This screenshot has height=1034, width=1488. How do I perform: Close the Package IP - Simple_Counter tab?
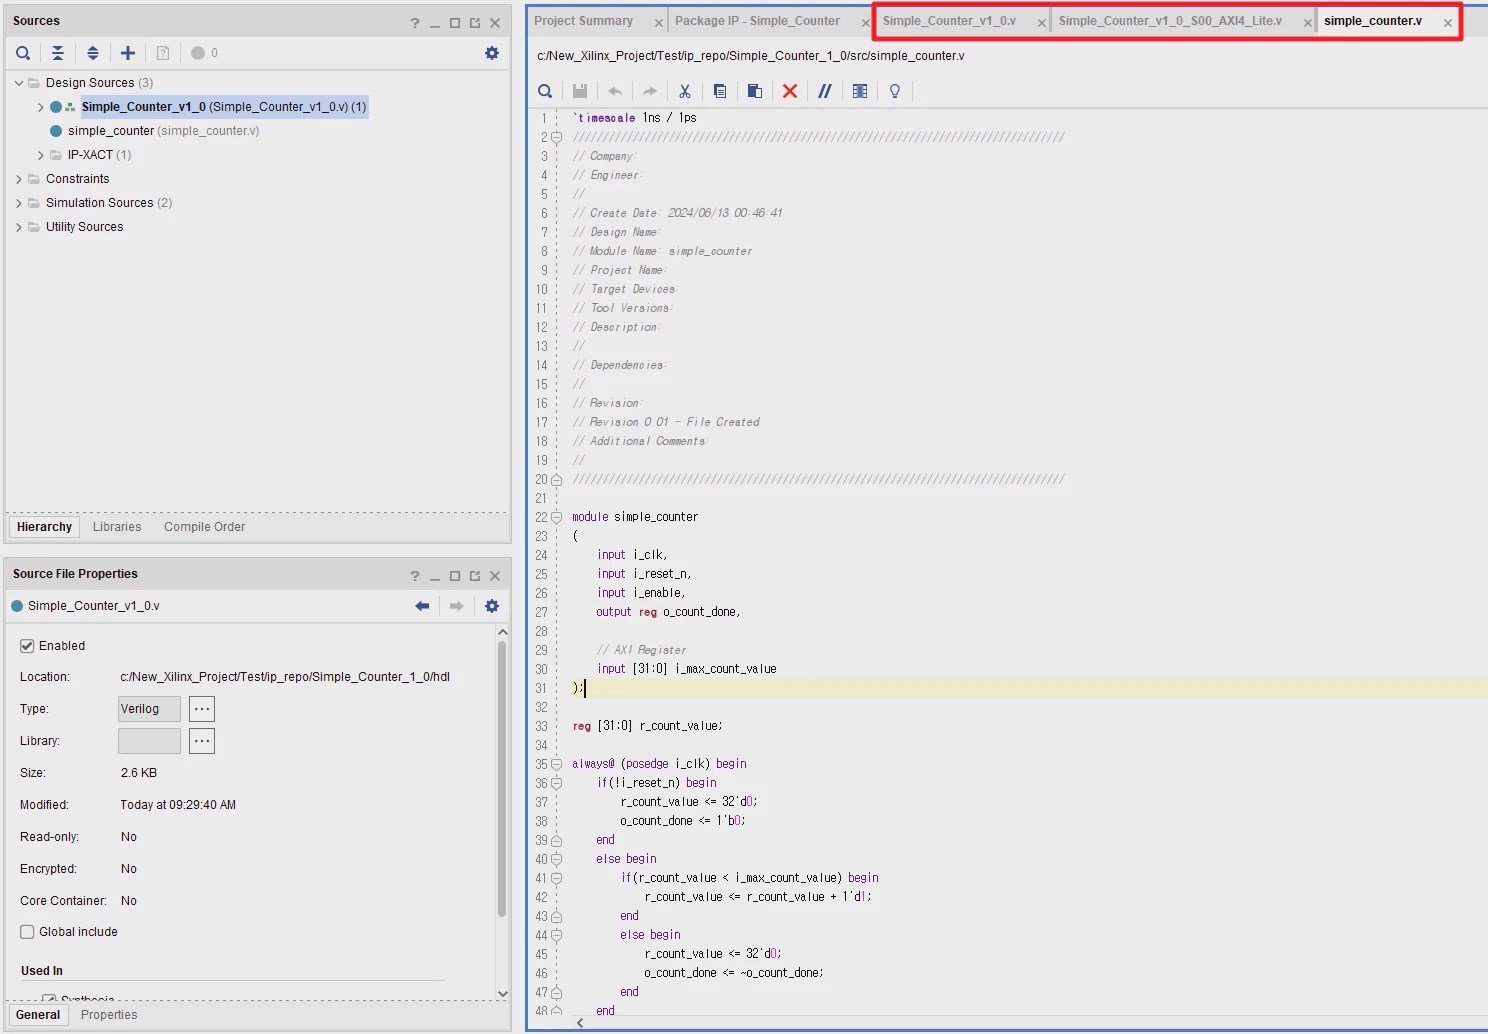pyautogui.click(x=866, y=22)
